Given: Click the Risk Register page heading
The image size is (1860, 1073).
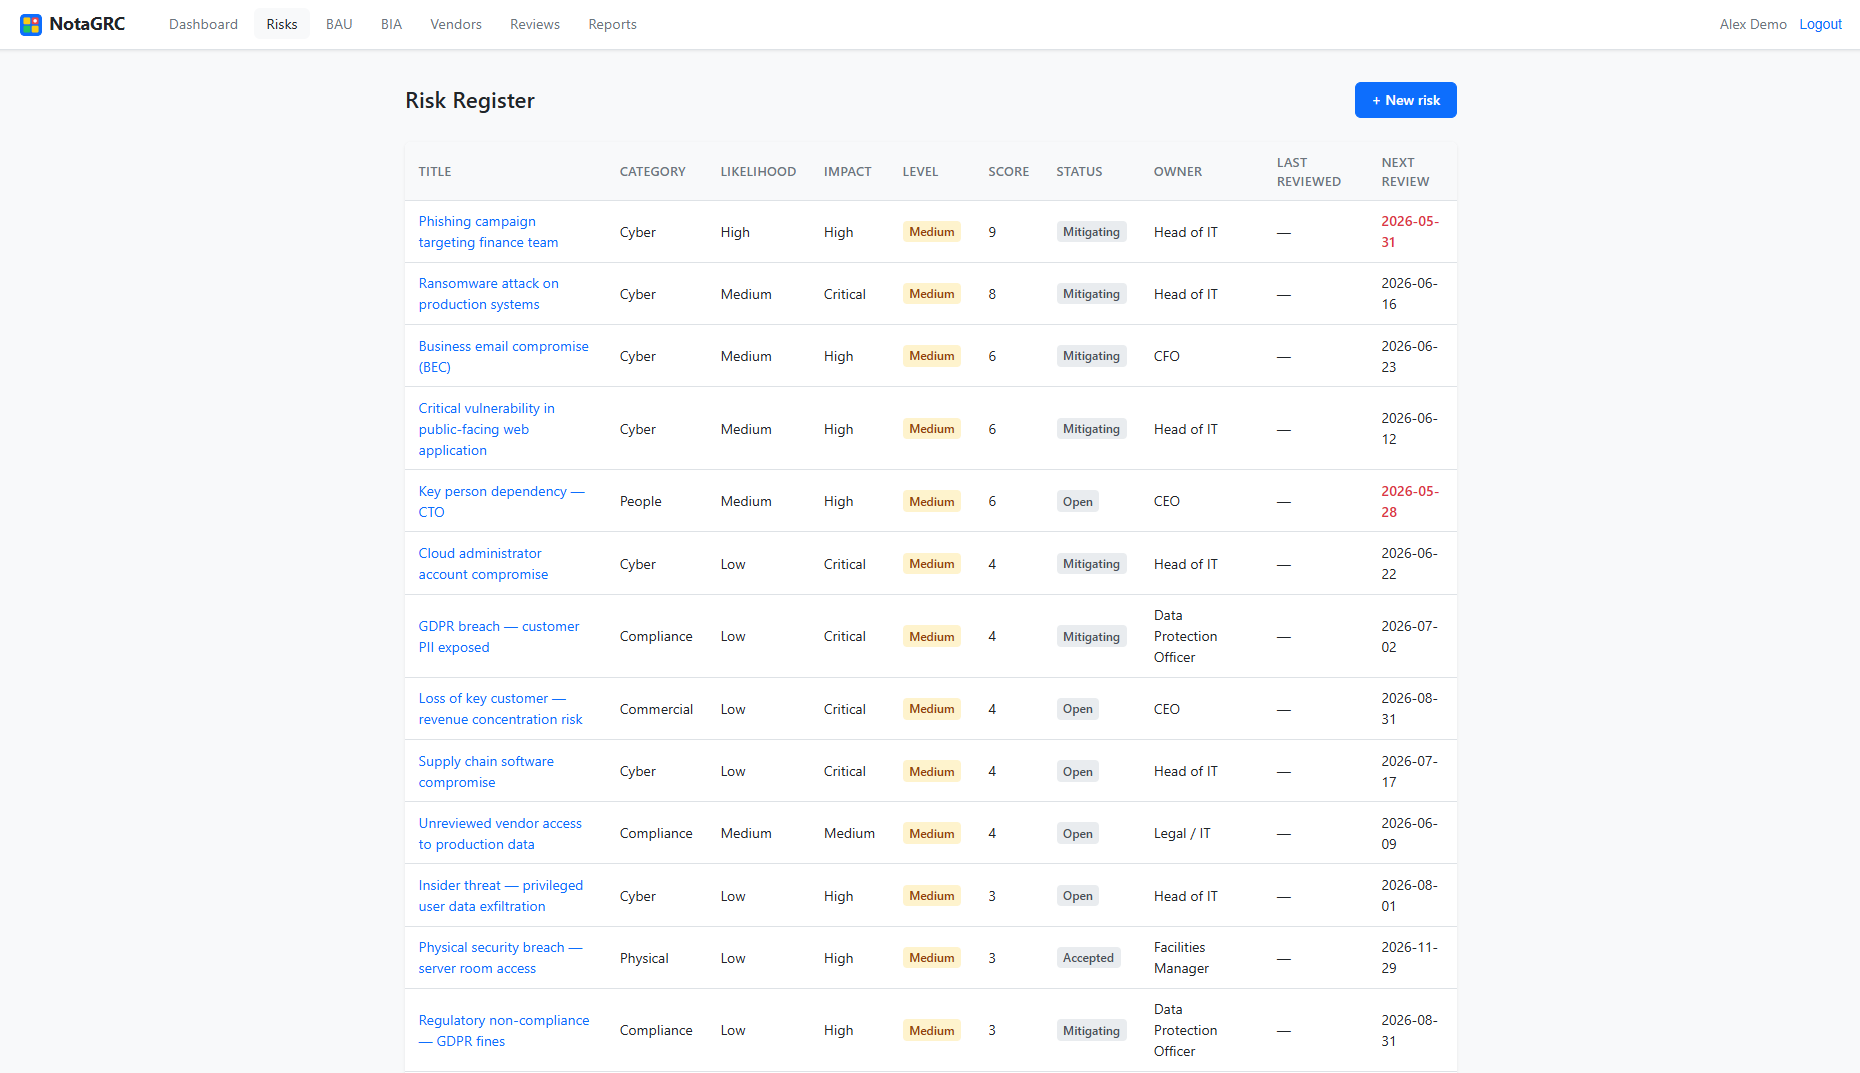Looking at the screenshot, I should (x=470, y=100).
